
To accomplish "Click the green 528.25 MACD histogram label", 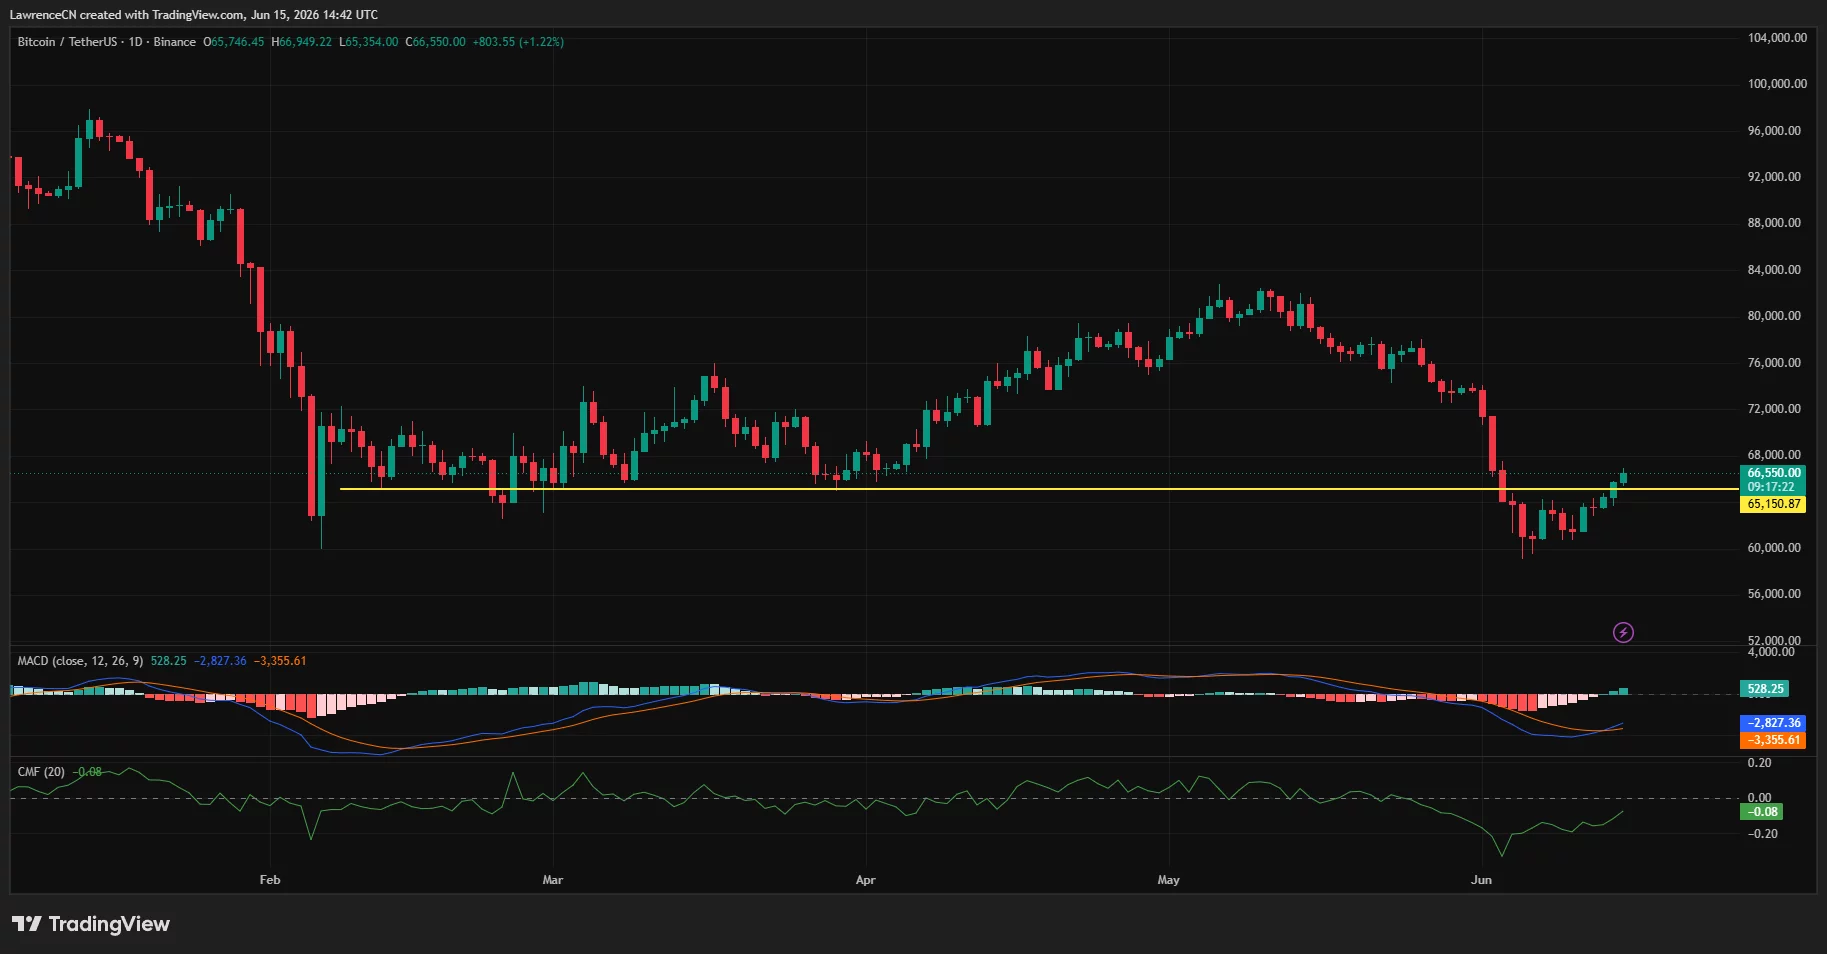I will (x=1765, y=689).
